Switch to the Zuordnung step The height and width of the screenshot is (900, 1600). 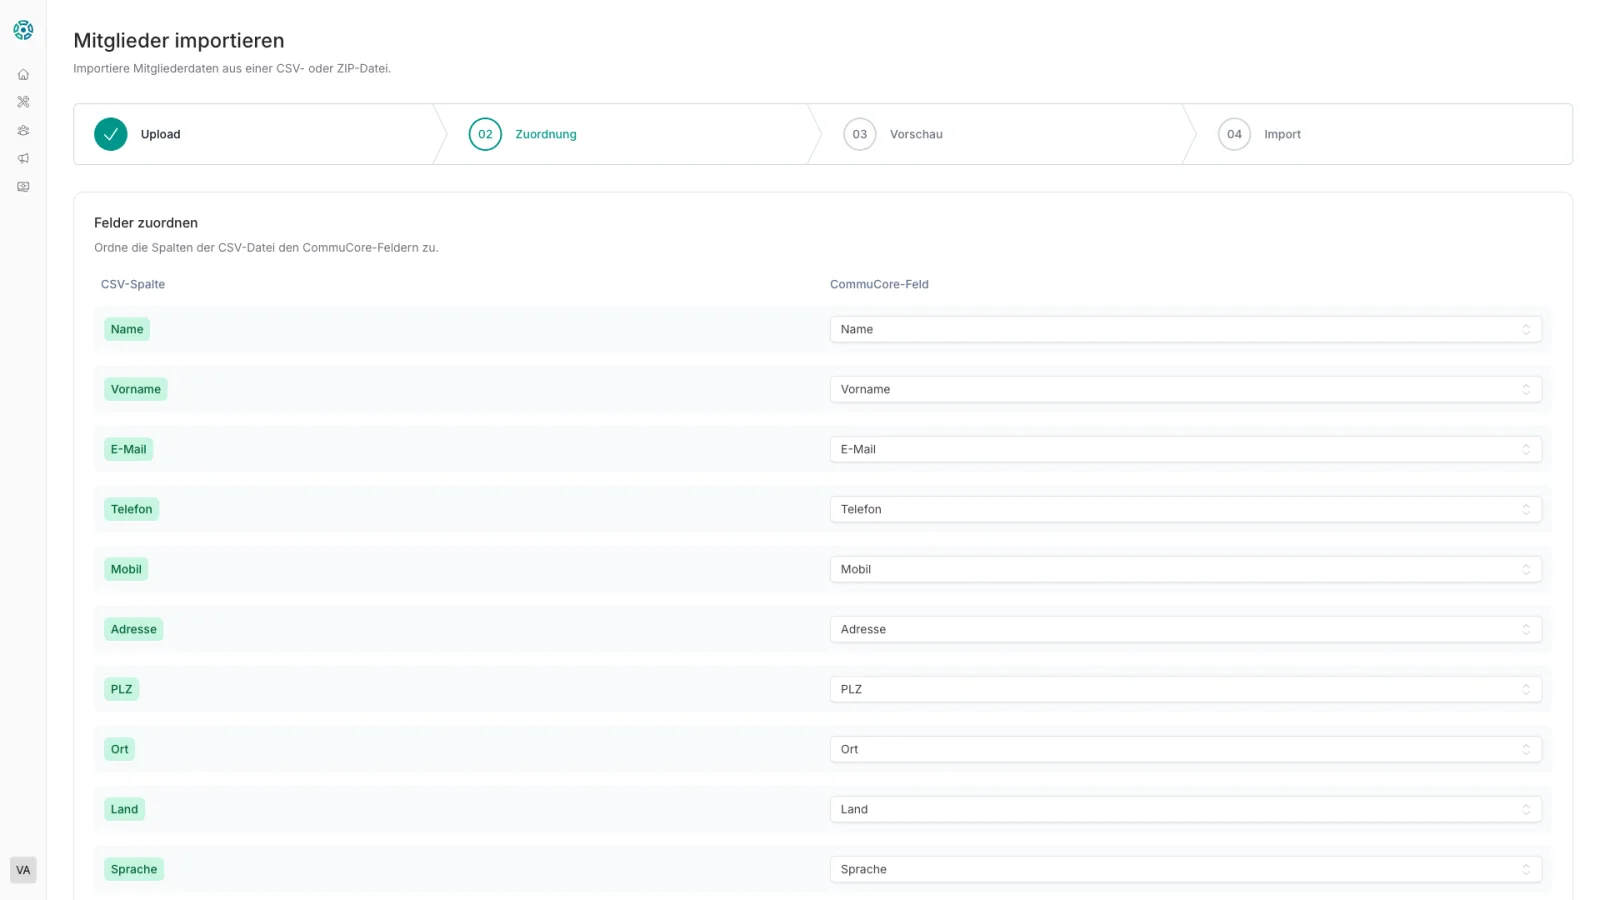tap(545, 134)
